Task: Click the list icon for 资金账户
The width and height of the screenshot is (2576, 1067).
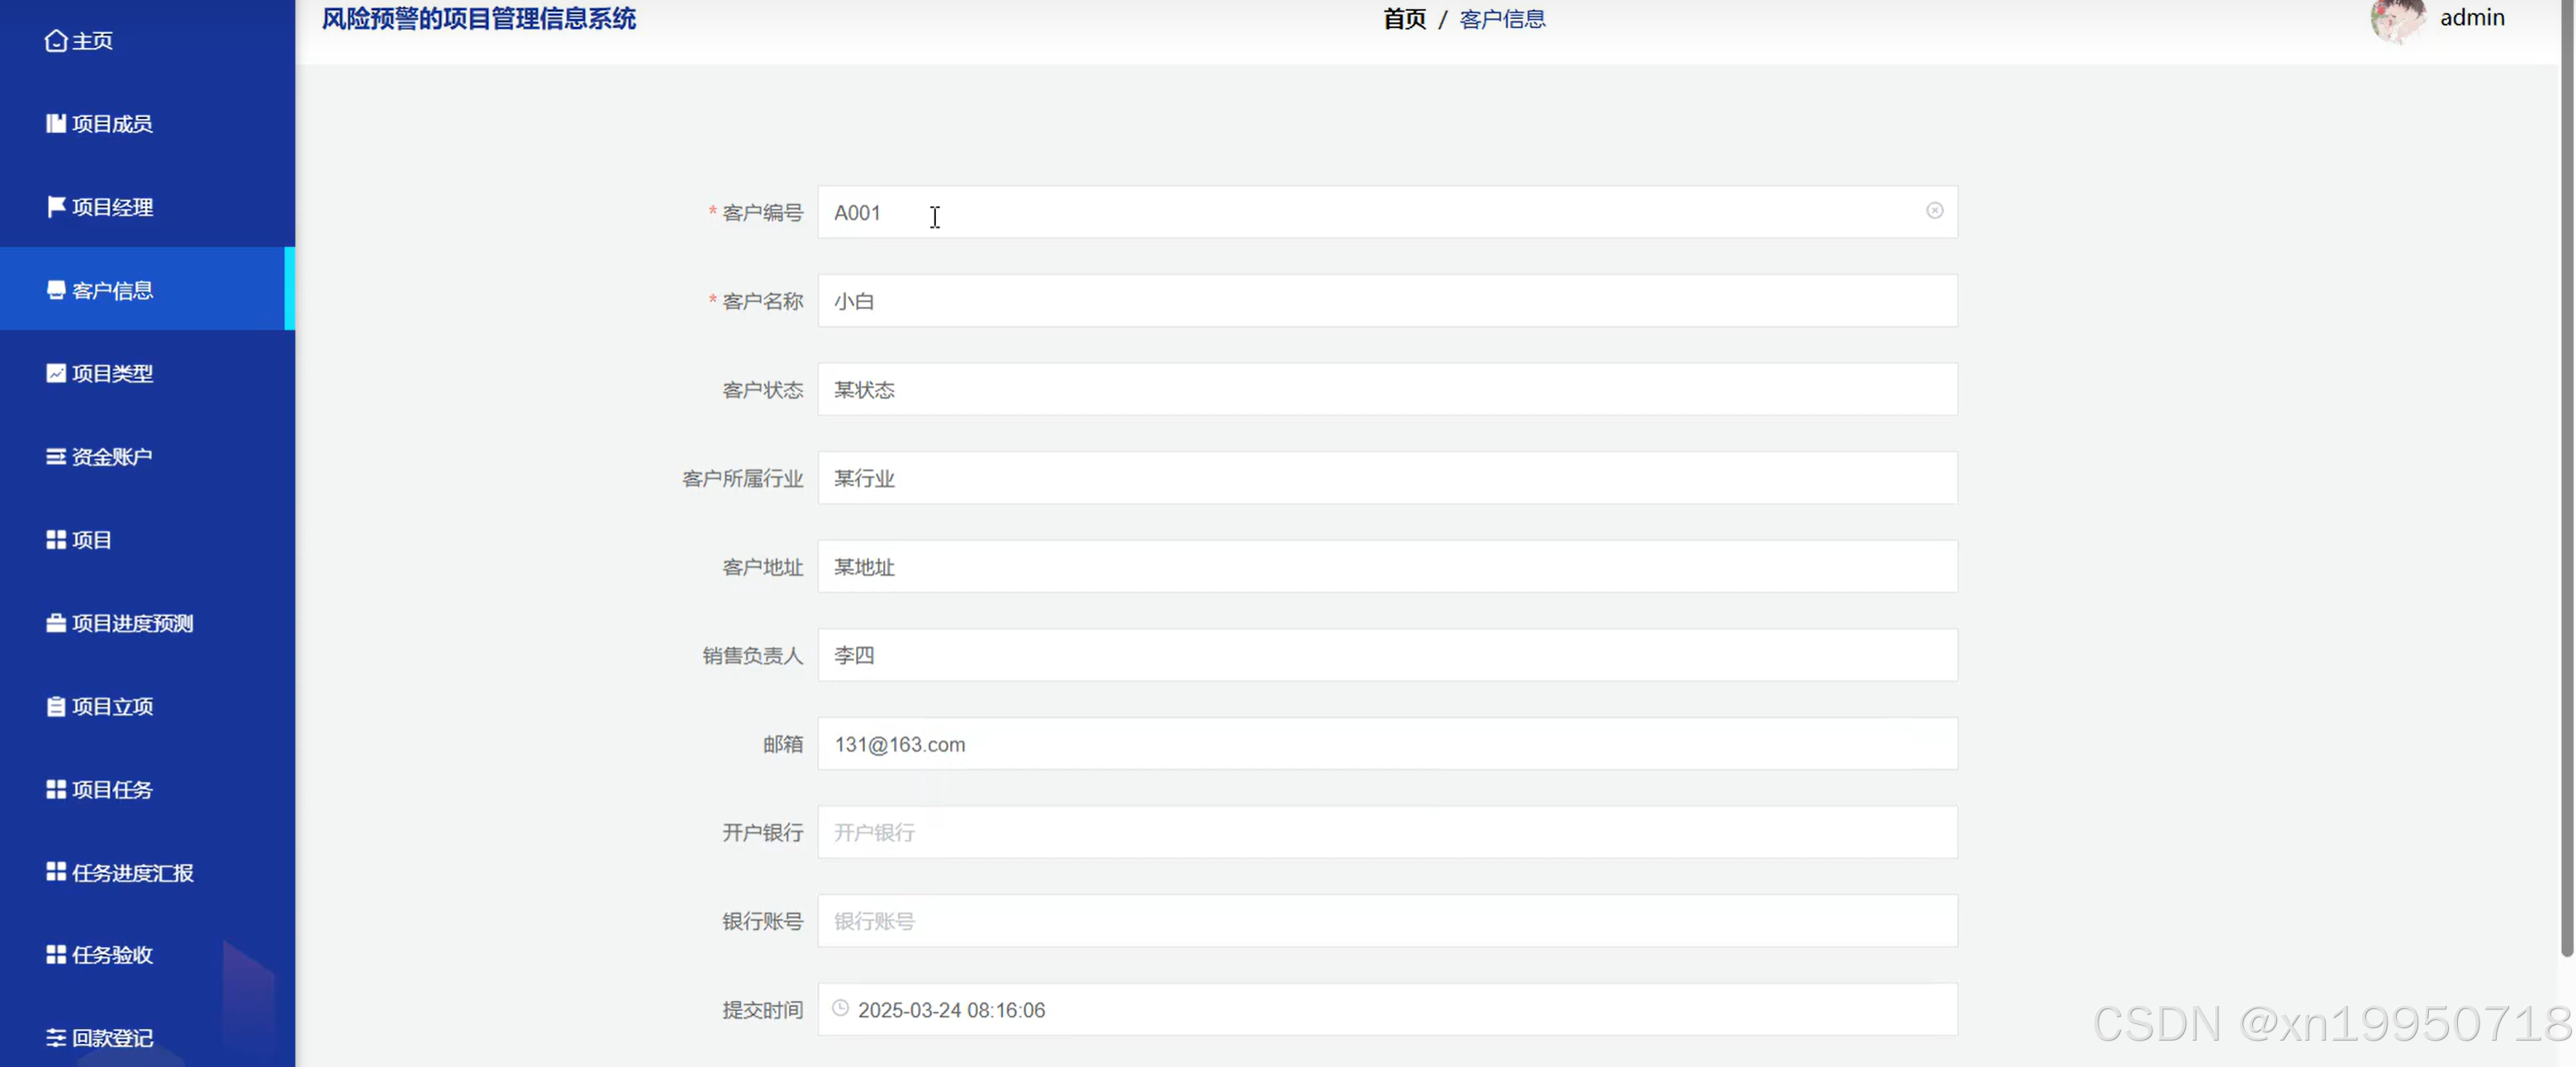Action: tap(56, 457)
